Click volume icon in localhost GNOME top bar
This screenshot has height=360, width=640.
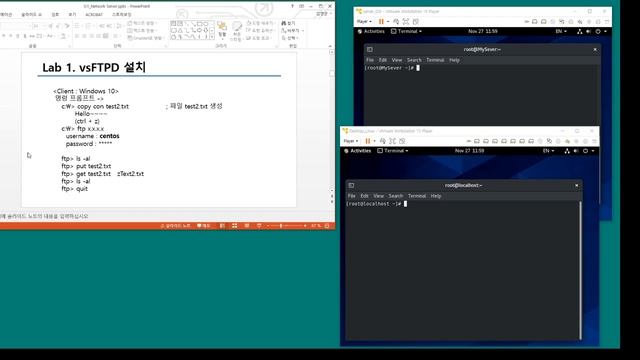tap(576, 151)
